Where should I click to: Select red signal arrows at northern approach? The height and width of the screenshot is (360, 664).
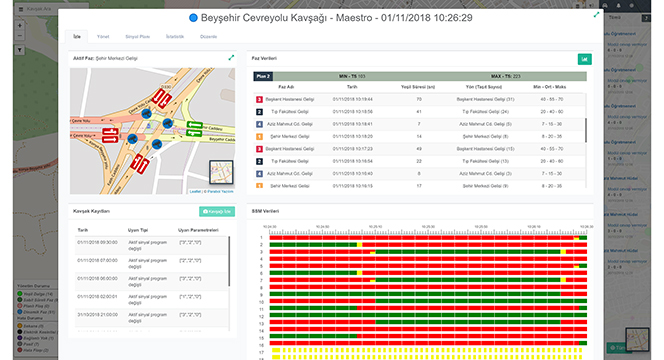[162, 98]
